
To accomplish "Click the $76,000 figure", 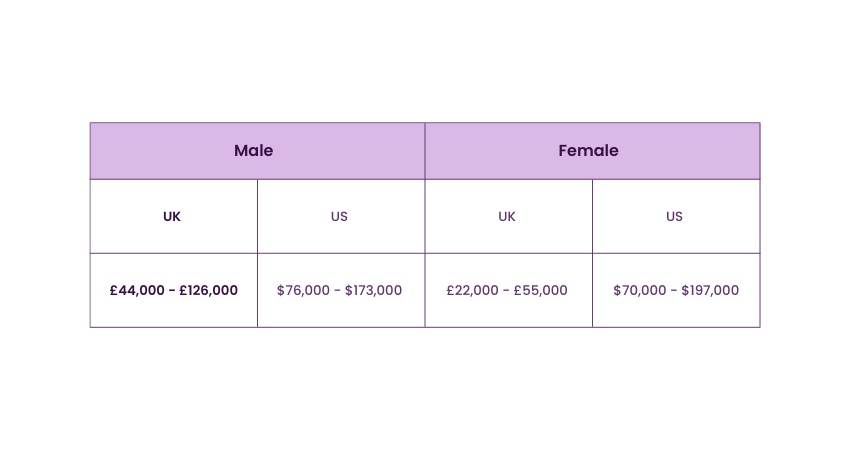I will (304, 291).
